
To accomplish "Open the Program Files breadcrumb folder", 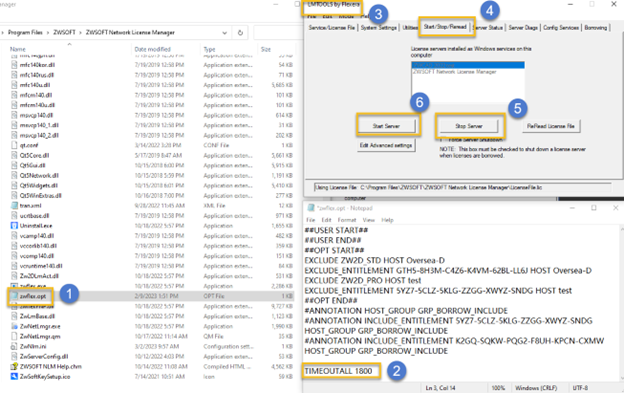I will pos(25,33).
